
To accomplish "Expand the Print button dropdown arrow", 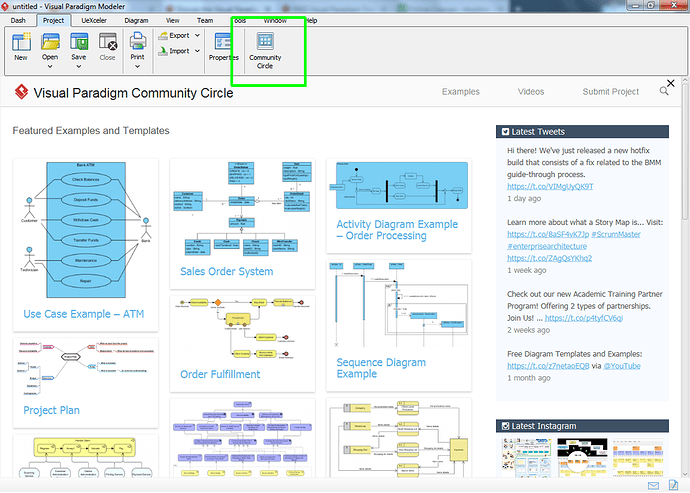I will pos(137,66).
